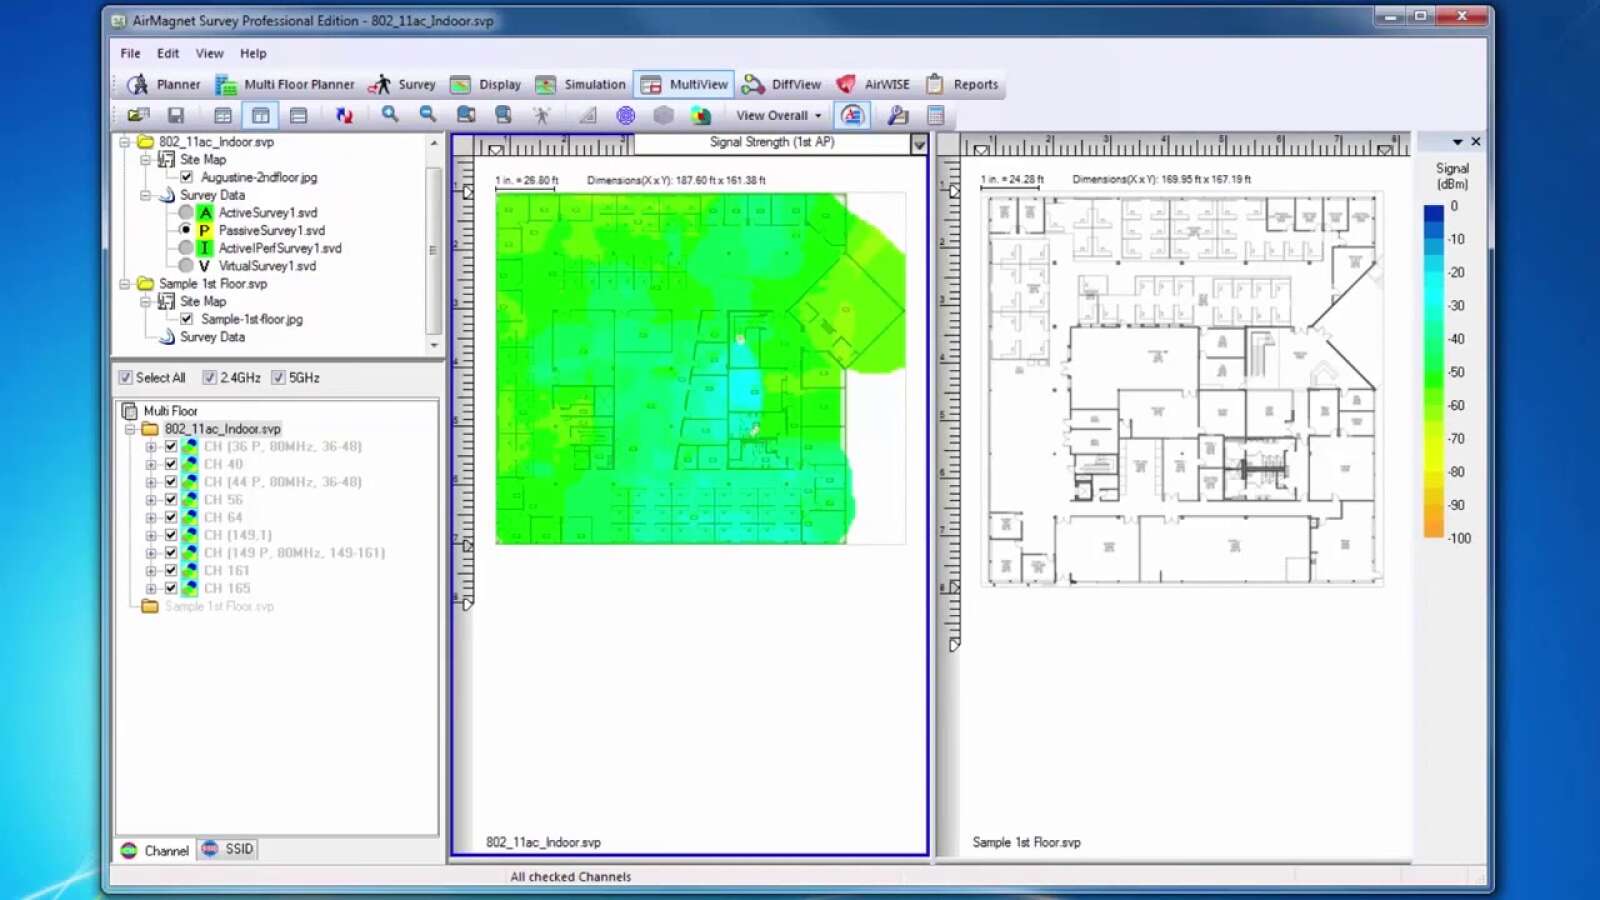Click the first of the two monitor-shaped icons
Viewport: 1600px width, 900px height.
click(x=466, y=115)
